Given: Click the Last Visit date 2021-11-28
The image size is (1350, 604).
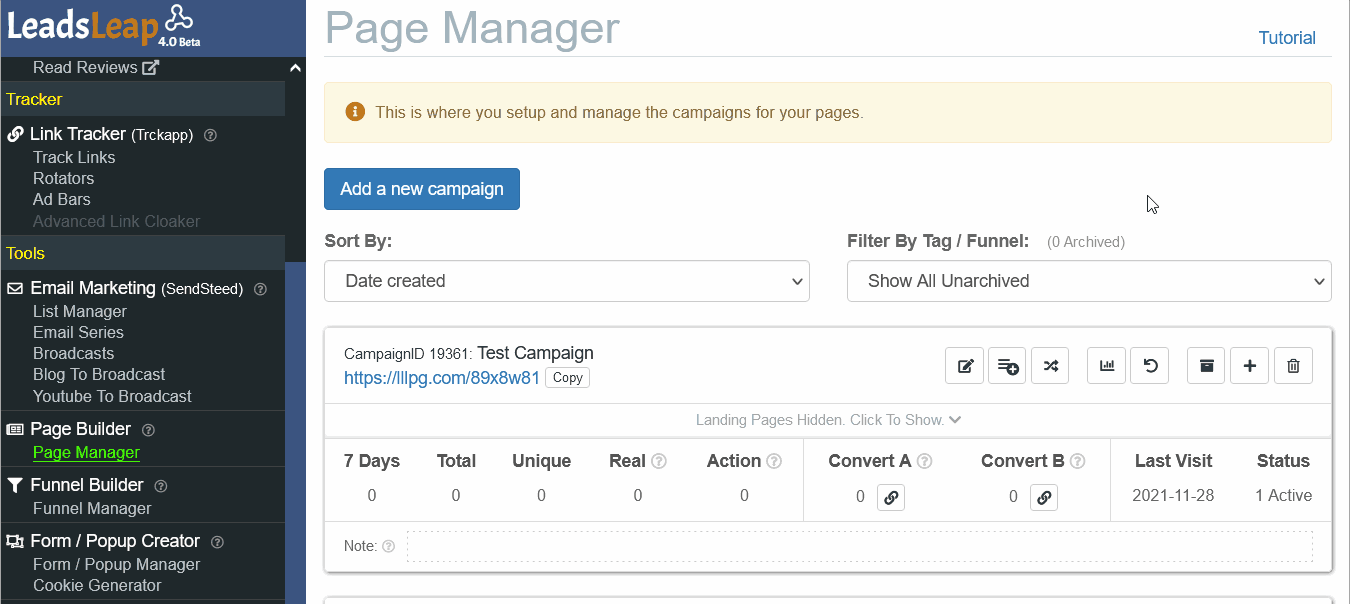Looking at the screenshot, I should (1173, 496).
